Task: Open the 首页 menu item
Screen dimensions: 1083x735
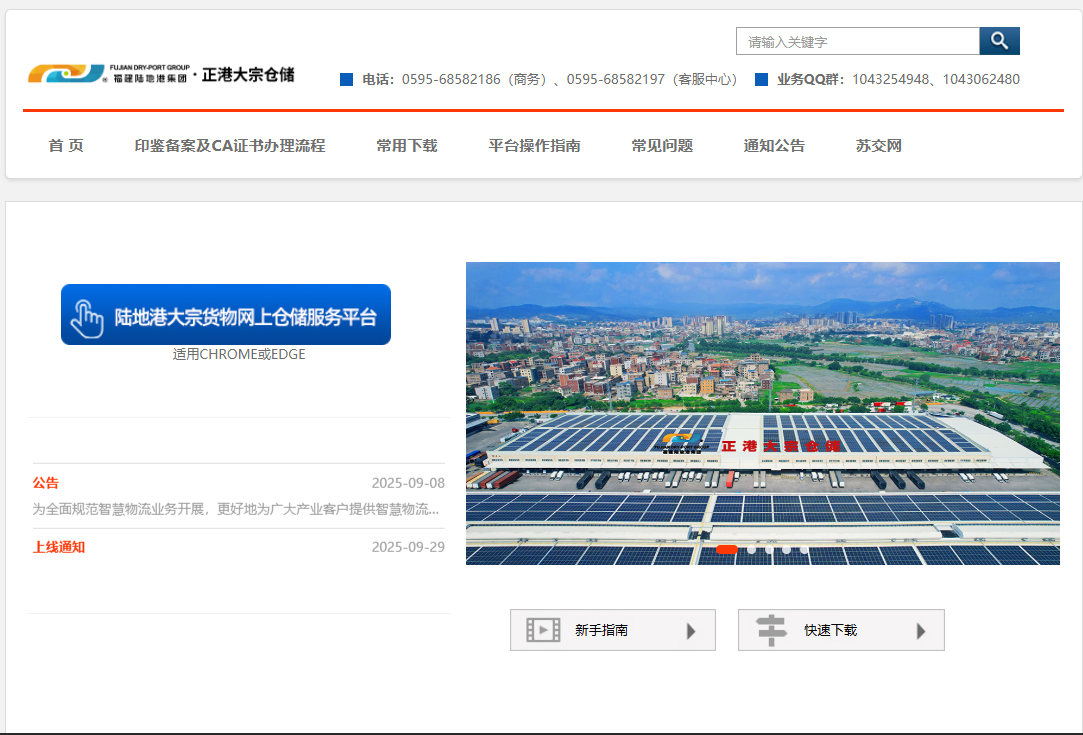Action: pos(66,146)
